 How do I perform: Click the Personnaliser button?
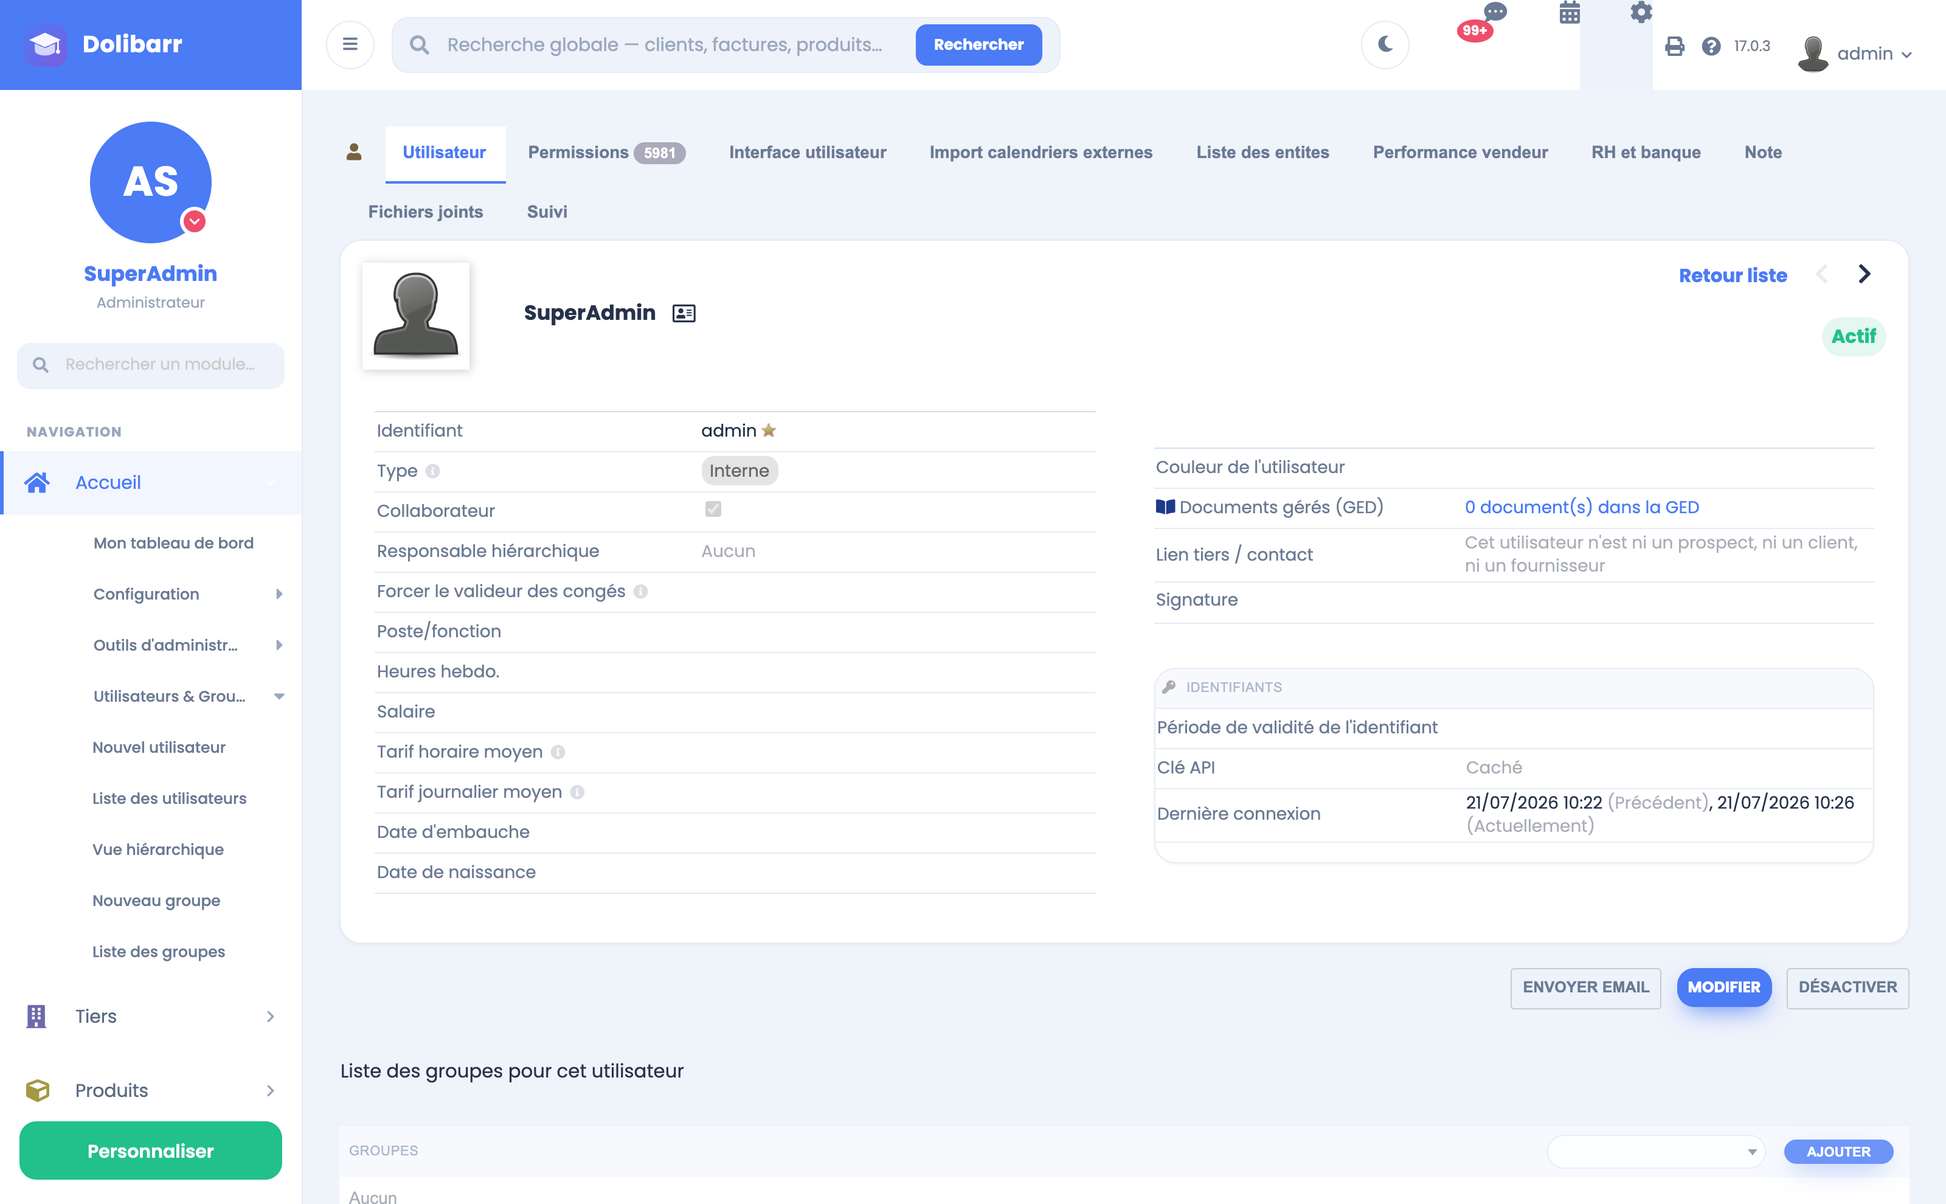[151, 1150]
